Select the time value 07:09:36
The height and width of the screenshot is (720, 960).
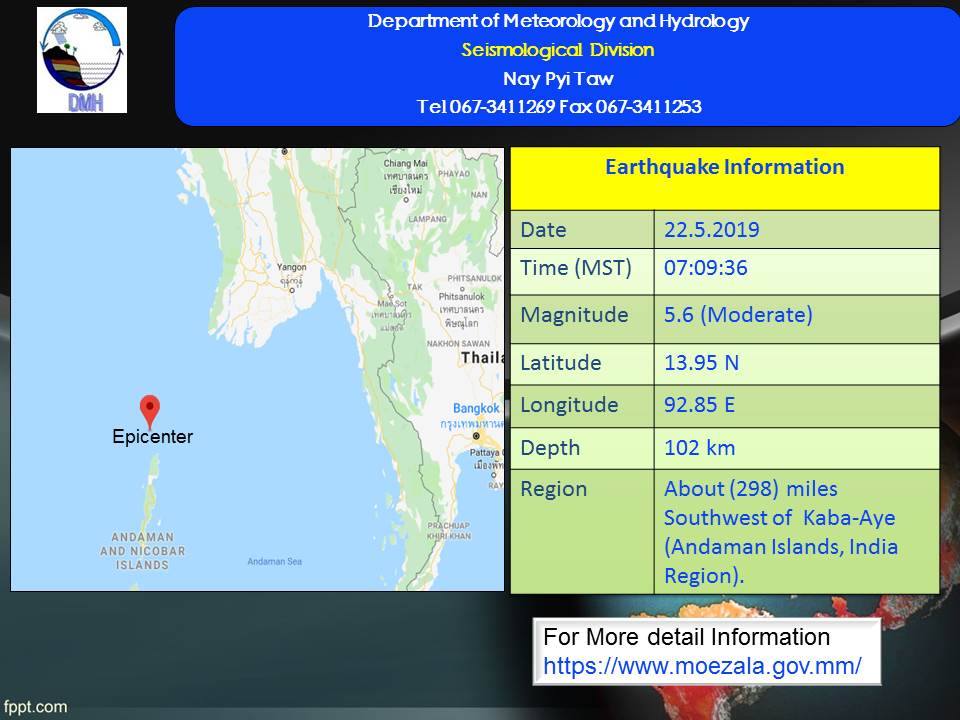point(706,269)
